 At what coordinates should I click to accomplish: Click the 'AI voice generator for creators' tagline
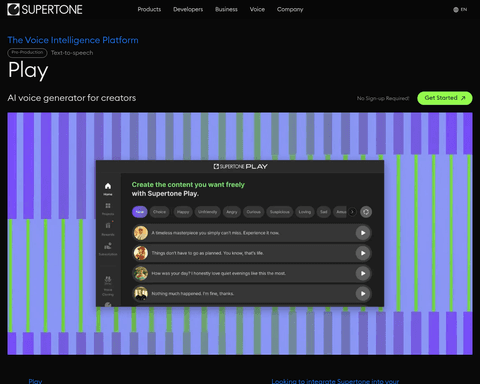click(x=72, y=98)
